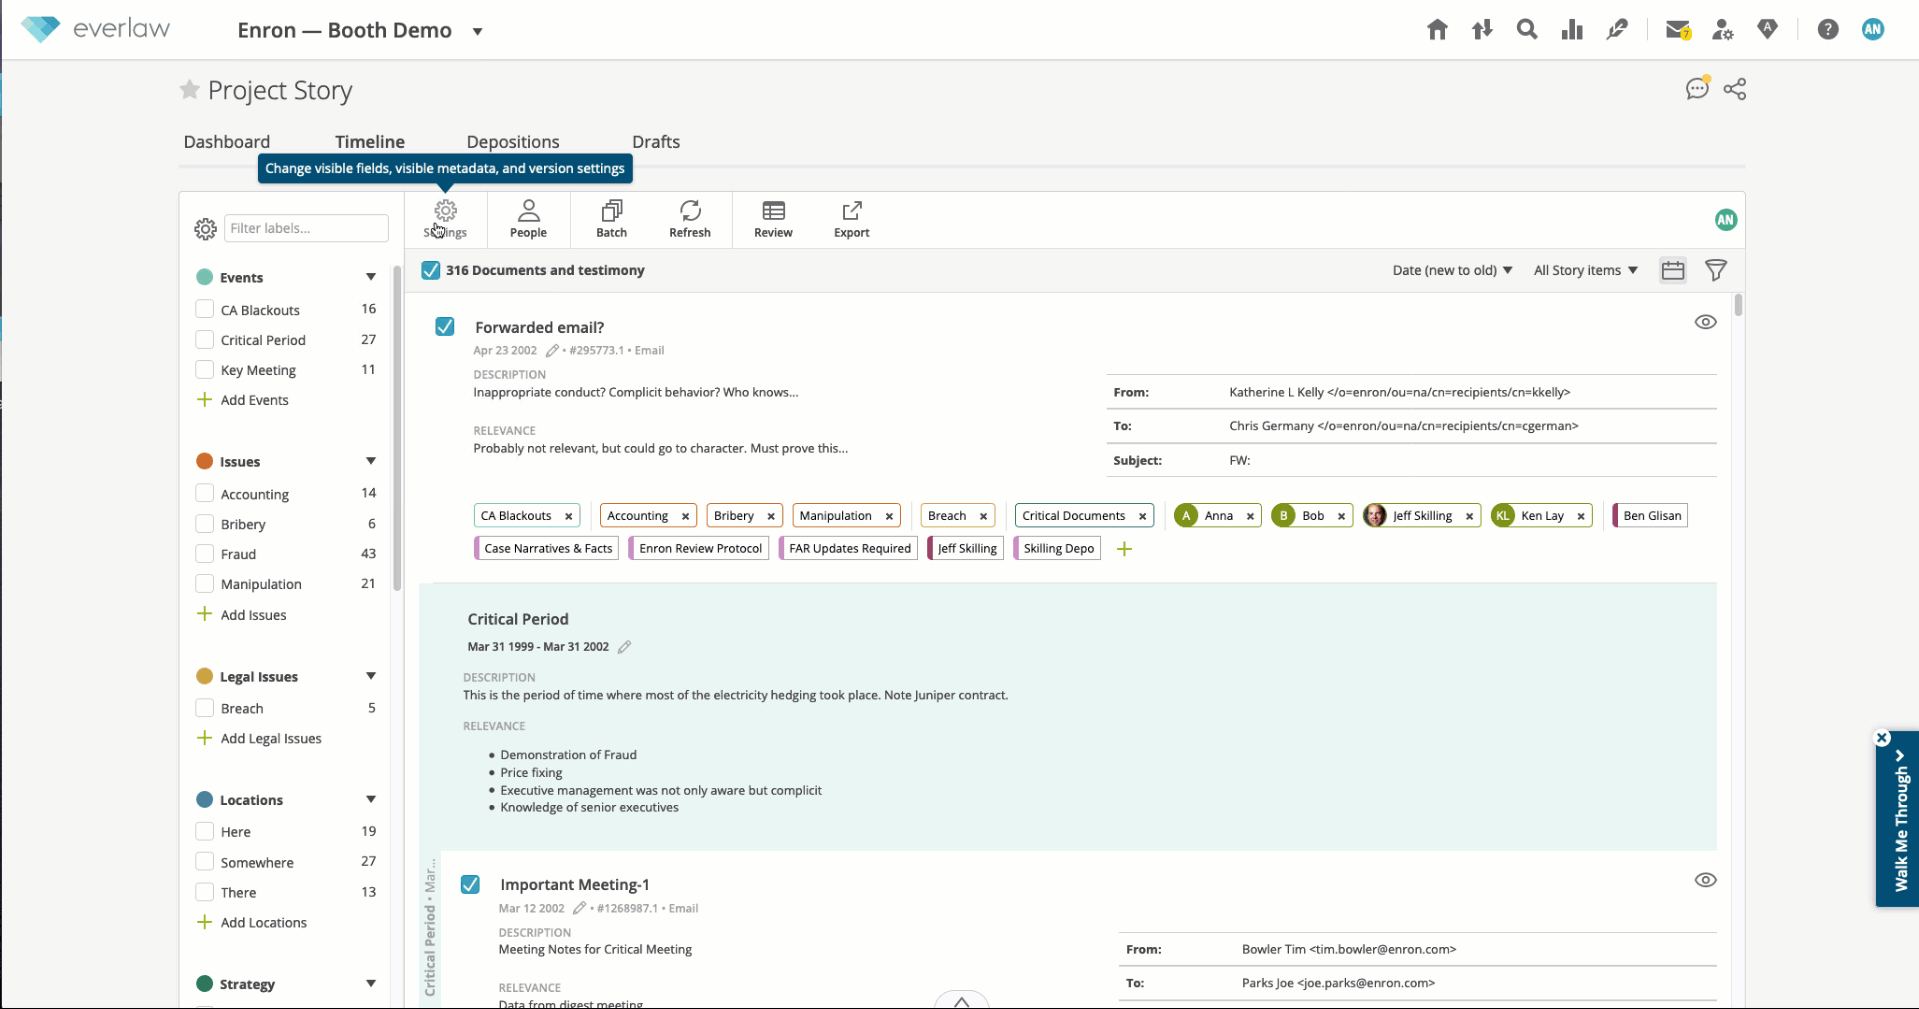Open the uploads arrows icon
This screenshot has height=1009, width=1919.
[1482, 30]
